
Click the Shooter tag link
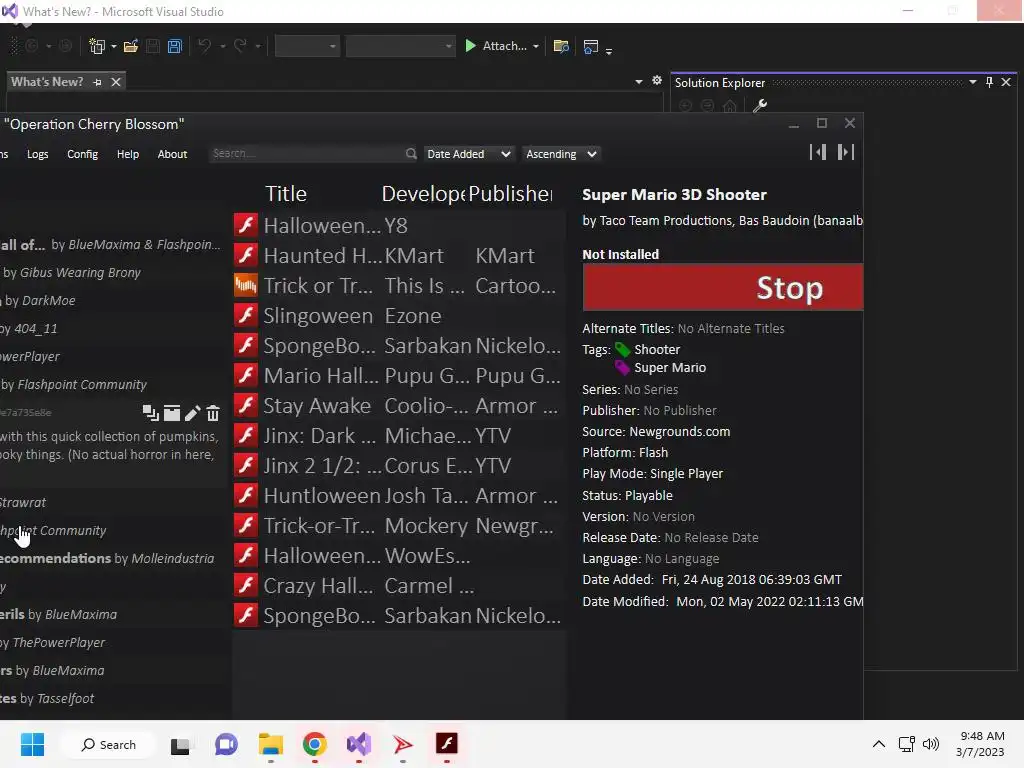(657, 350)
